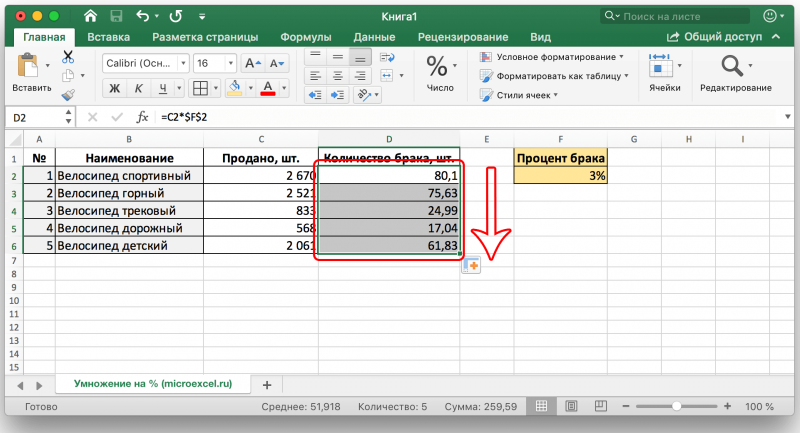This screenshot has width=800, height=433.
Task: Redo with the circular arrow icon
Action: pyautogui.click(x=176, y=16)
